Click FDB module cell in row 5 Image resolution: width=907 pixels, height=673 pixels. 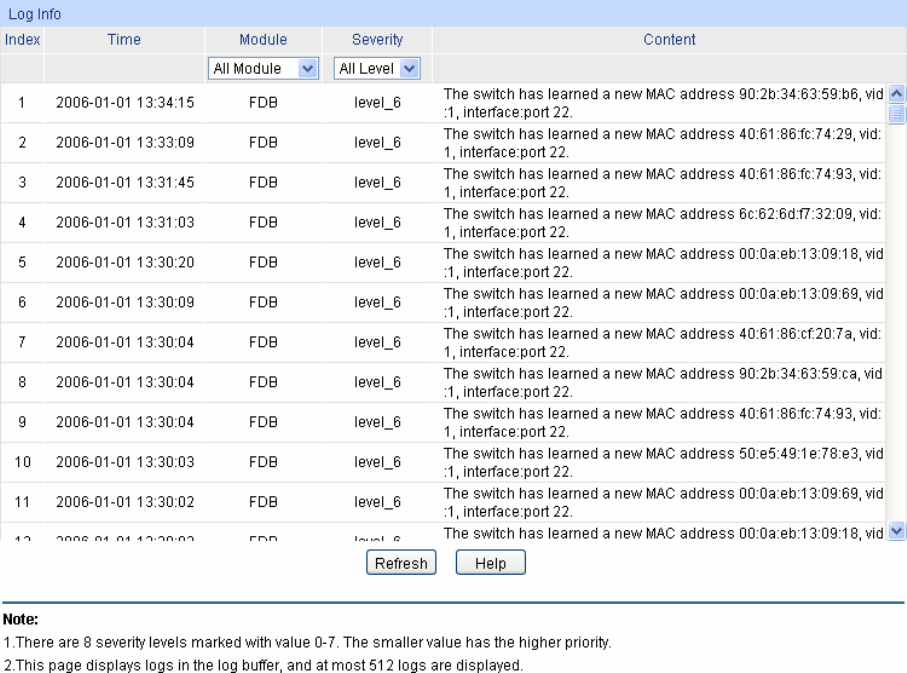coord(263,262)
